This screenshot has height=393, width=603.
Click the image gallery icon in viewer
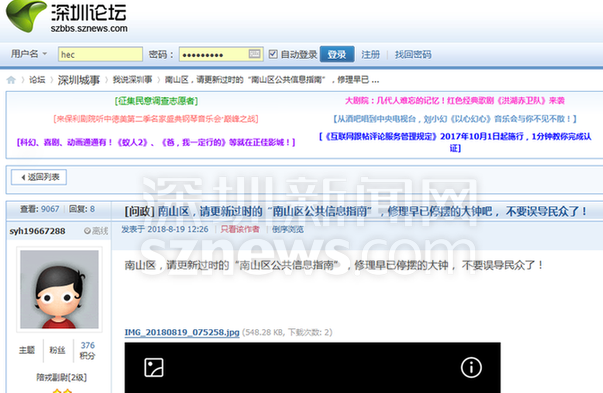click(153, 367)
